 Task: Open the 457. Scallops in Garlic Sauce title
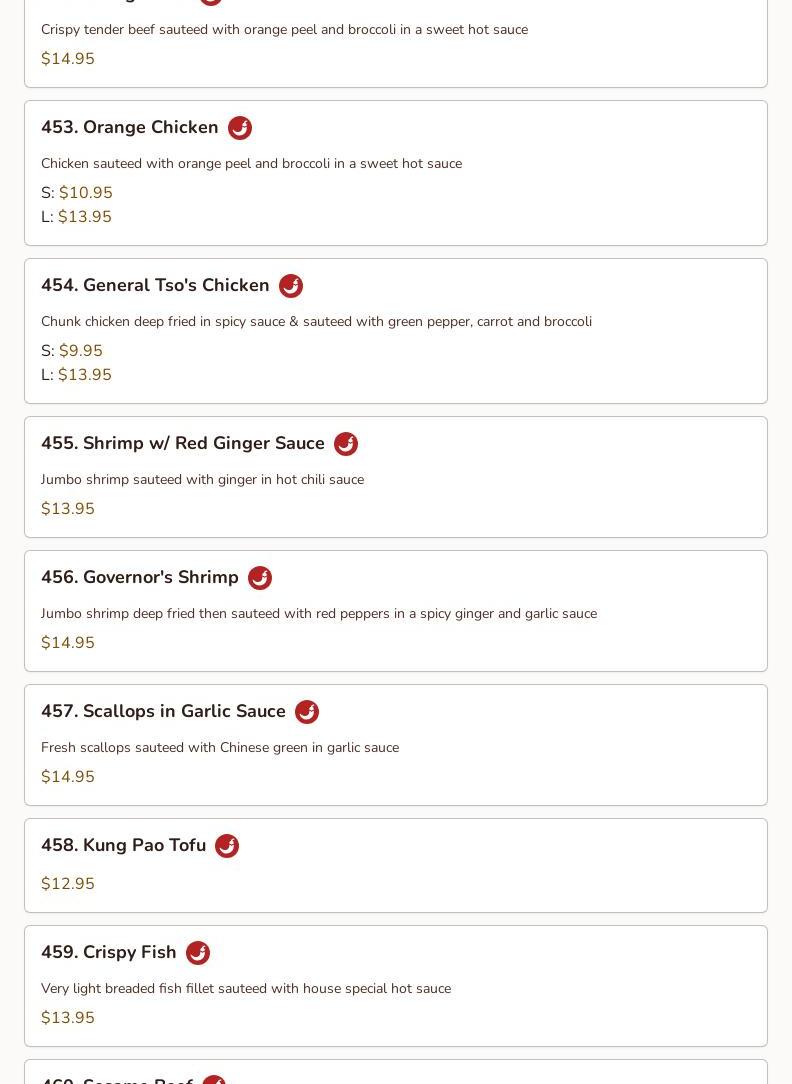163,711
